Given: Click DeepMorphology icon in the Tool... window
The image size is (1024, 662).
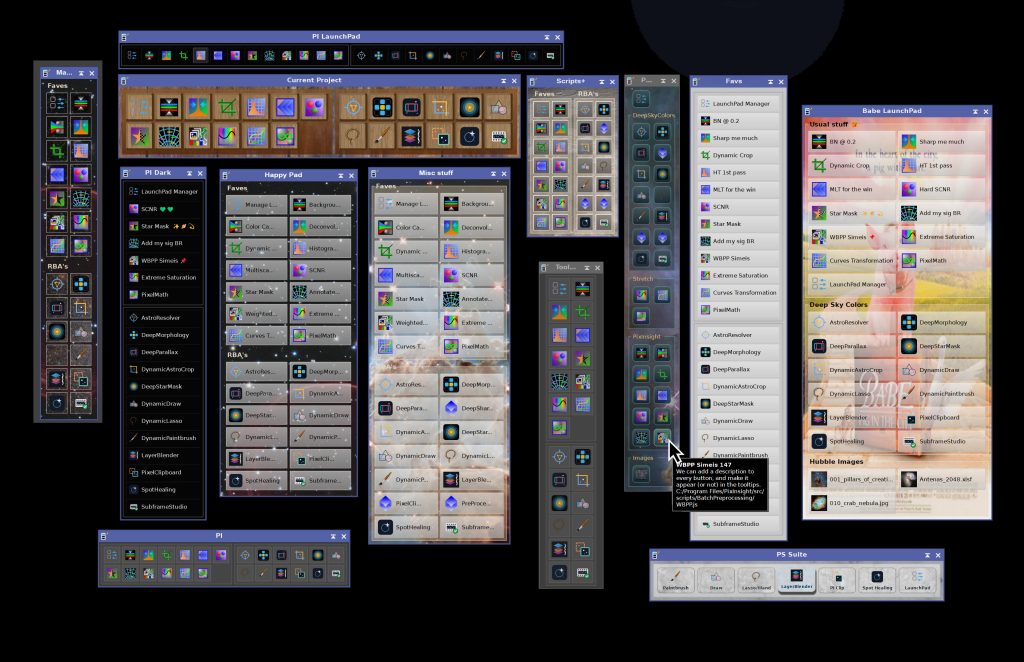Looking at the screenshot, I should [x=583, y=456].
